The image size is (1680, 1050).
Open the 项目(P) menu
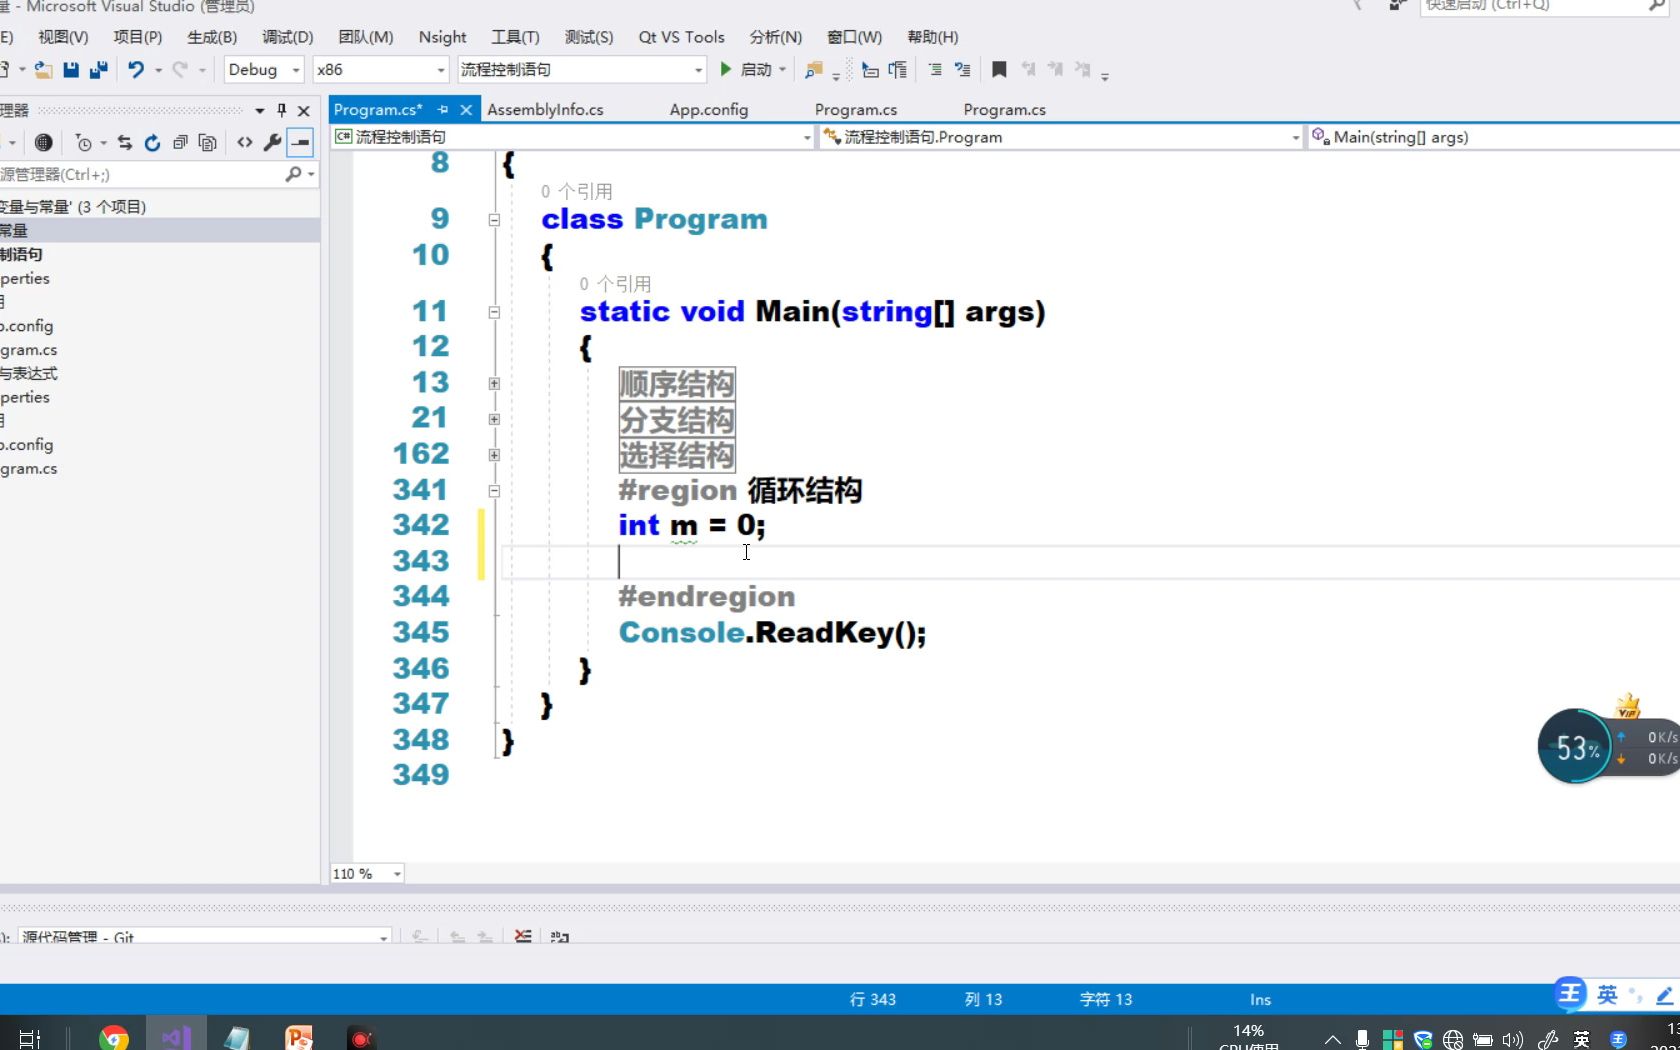click(x=138, y=37)
